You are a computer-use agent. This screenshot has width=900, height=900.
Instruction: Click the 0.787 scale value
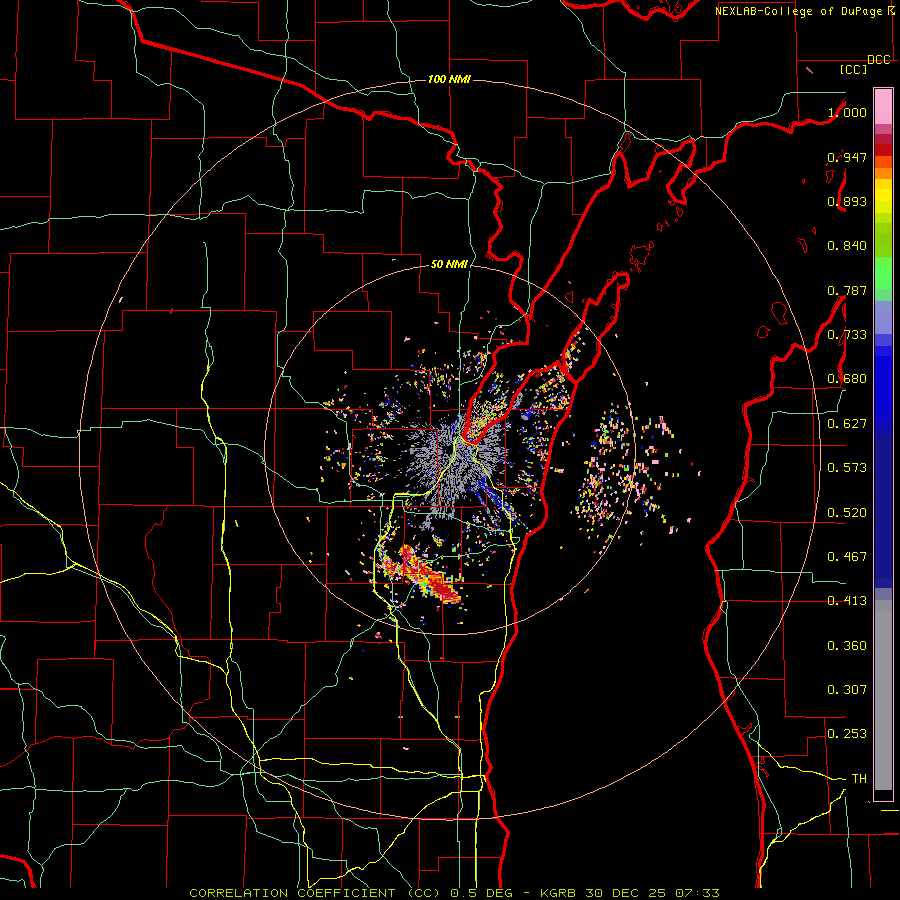pos(847,290)
